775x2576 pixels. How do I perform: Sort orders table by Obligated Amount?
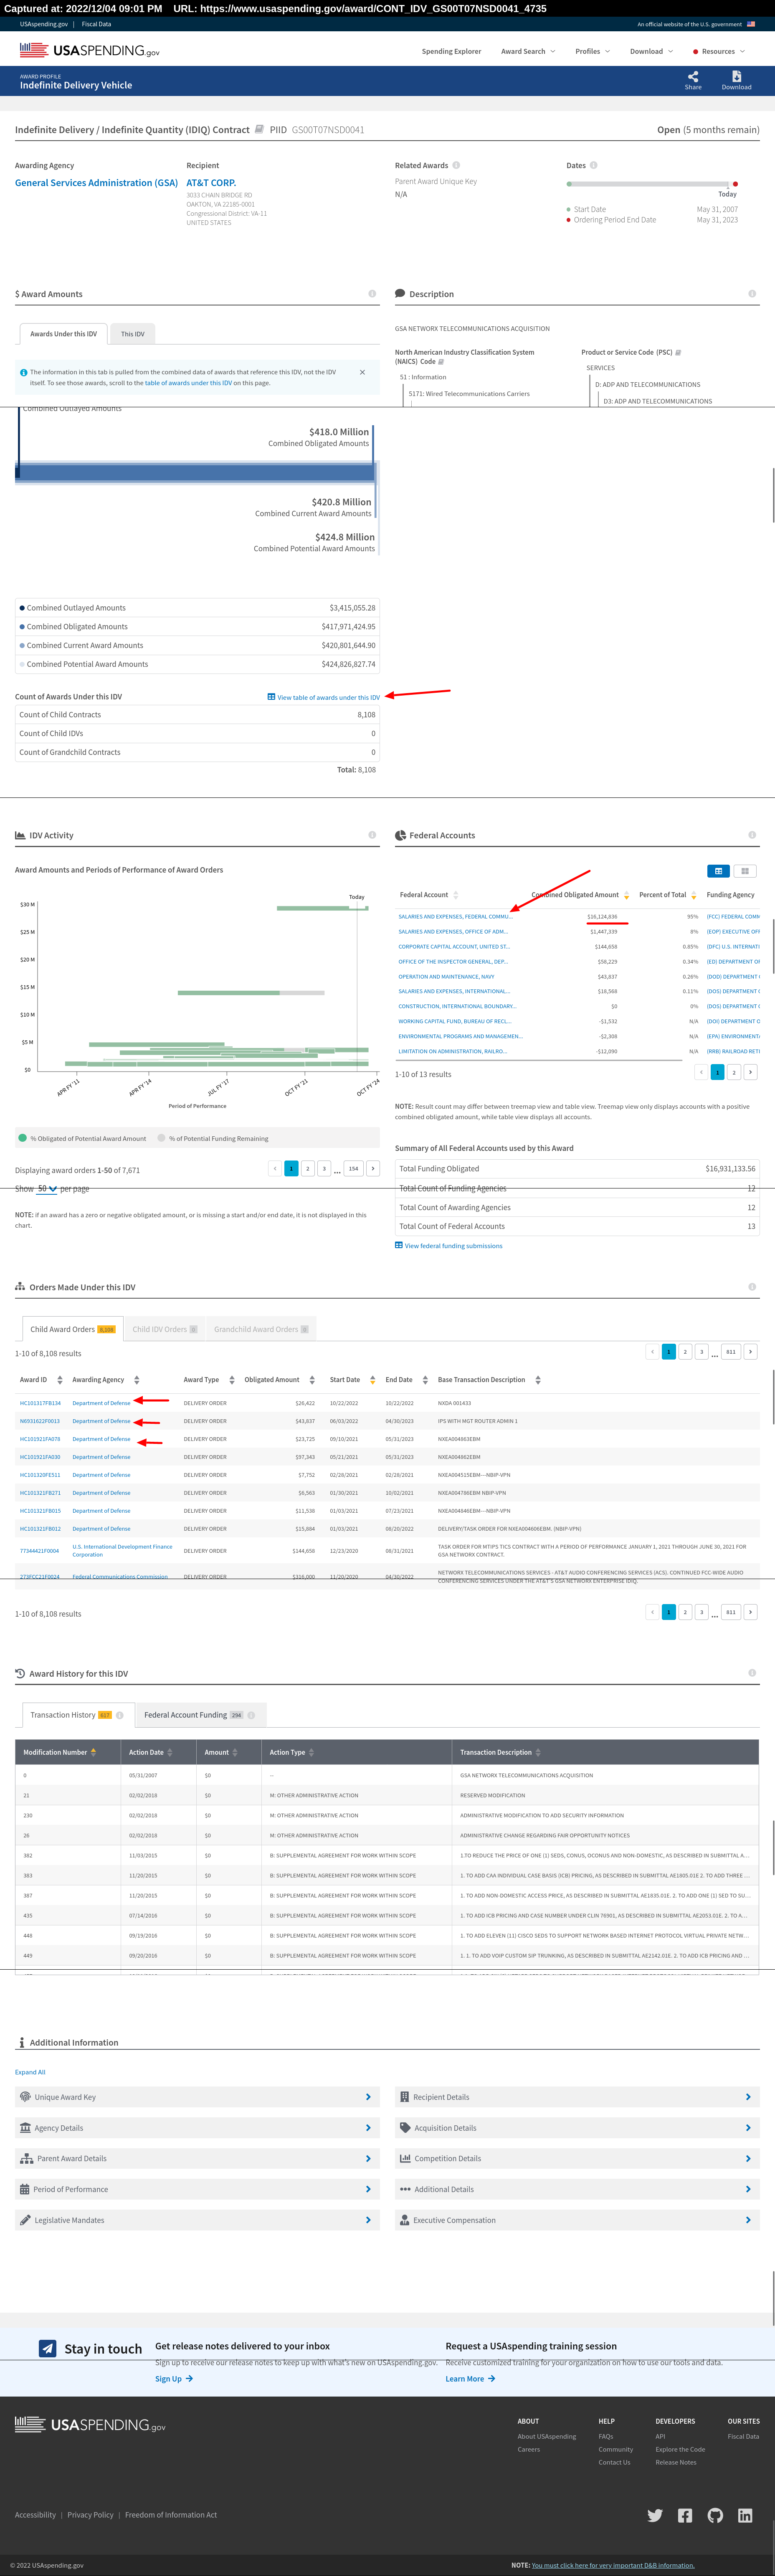click(x=312, y=1380)
